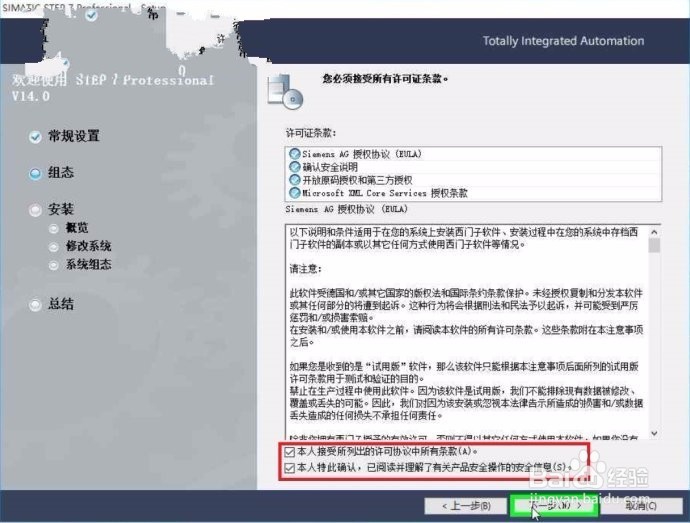Image resolution: width=690 pixels, height=523 pixels.
Task: Select the 系统组态 sub-step
Action: [x=88, y=264]
